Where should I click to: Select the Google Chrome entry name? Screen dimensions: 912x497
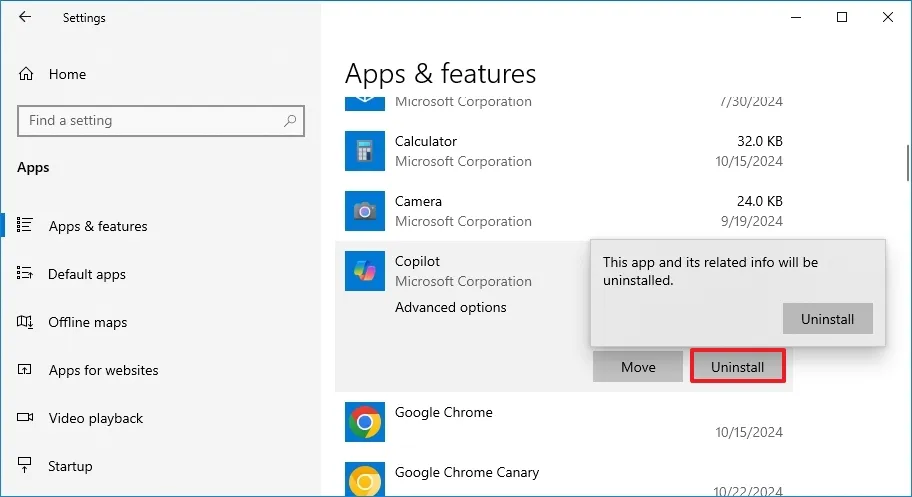point(444,412)
